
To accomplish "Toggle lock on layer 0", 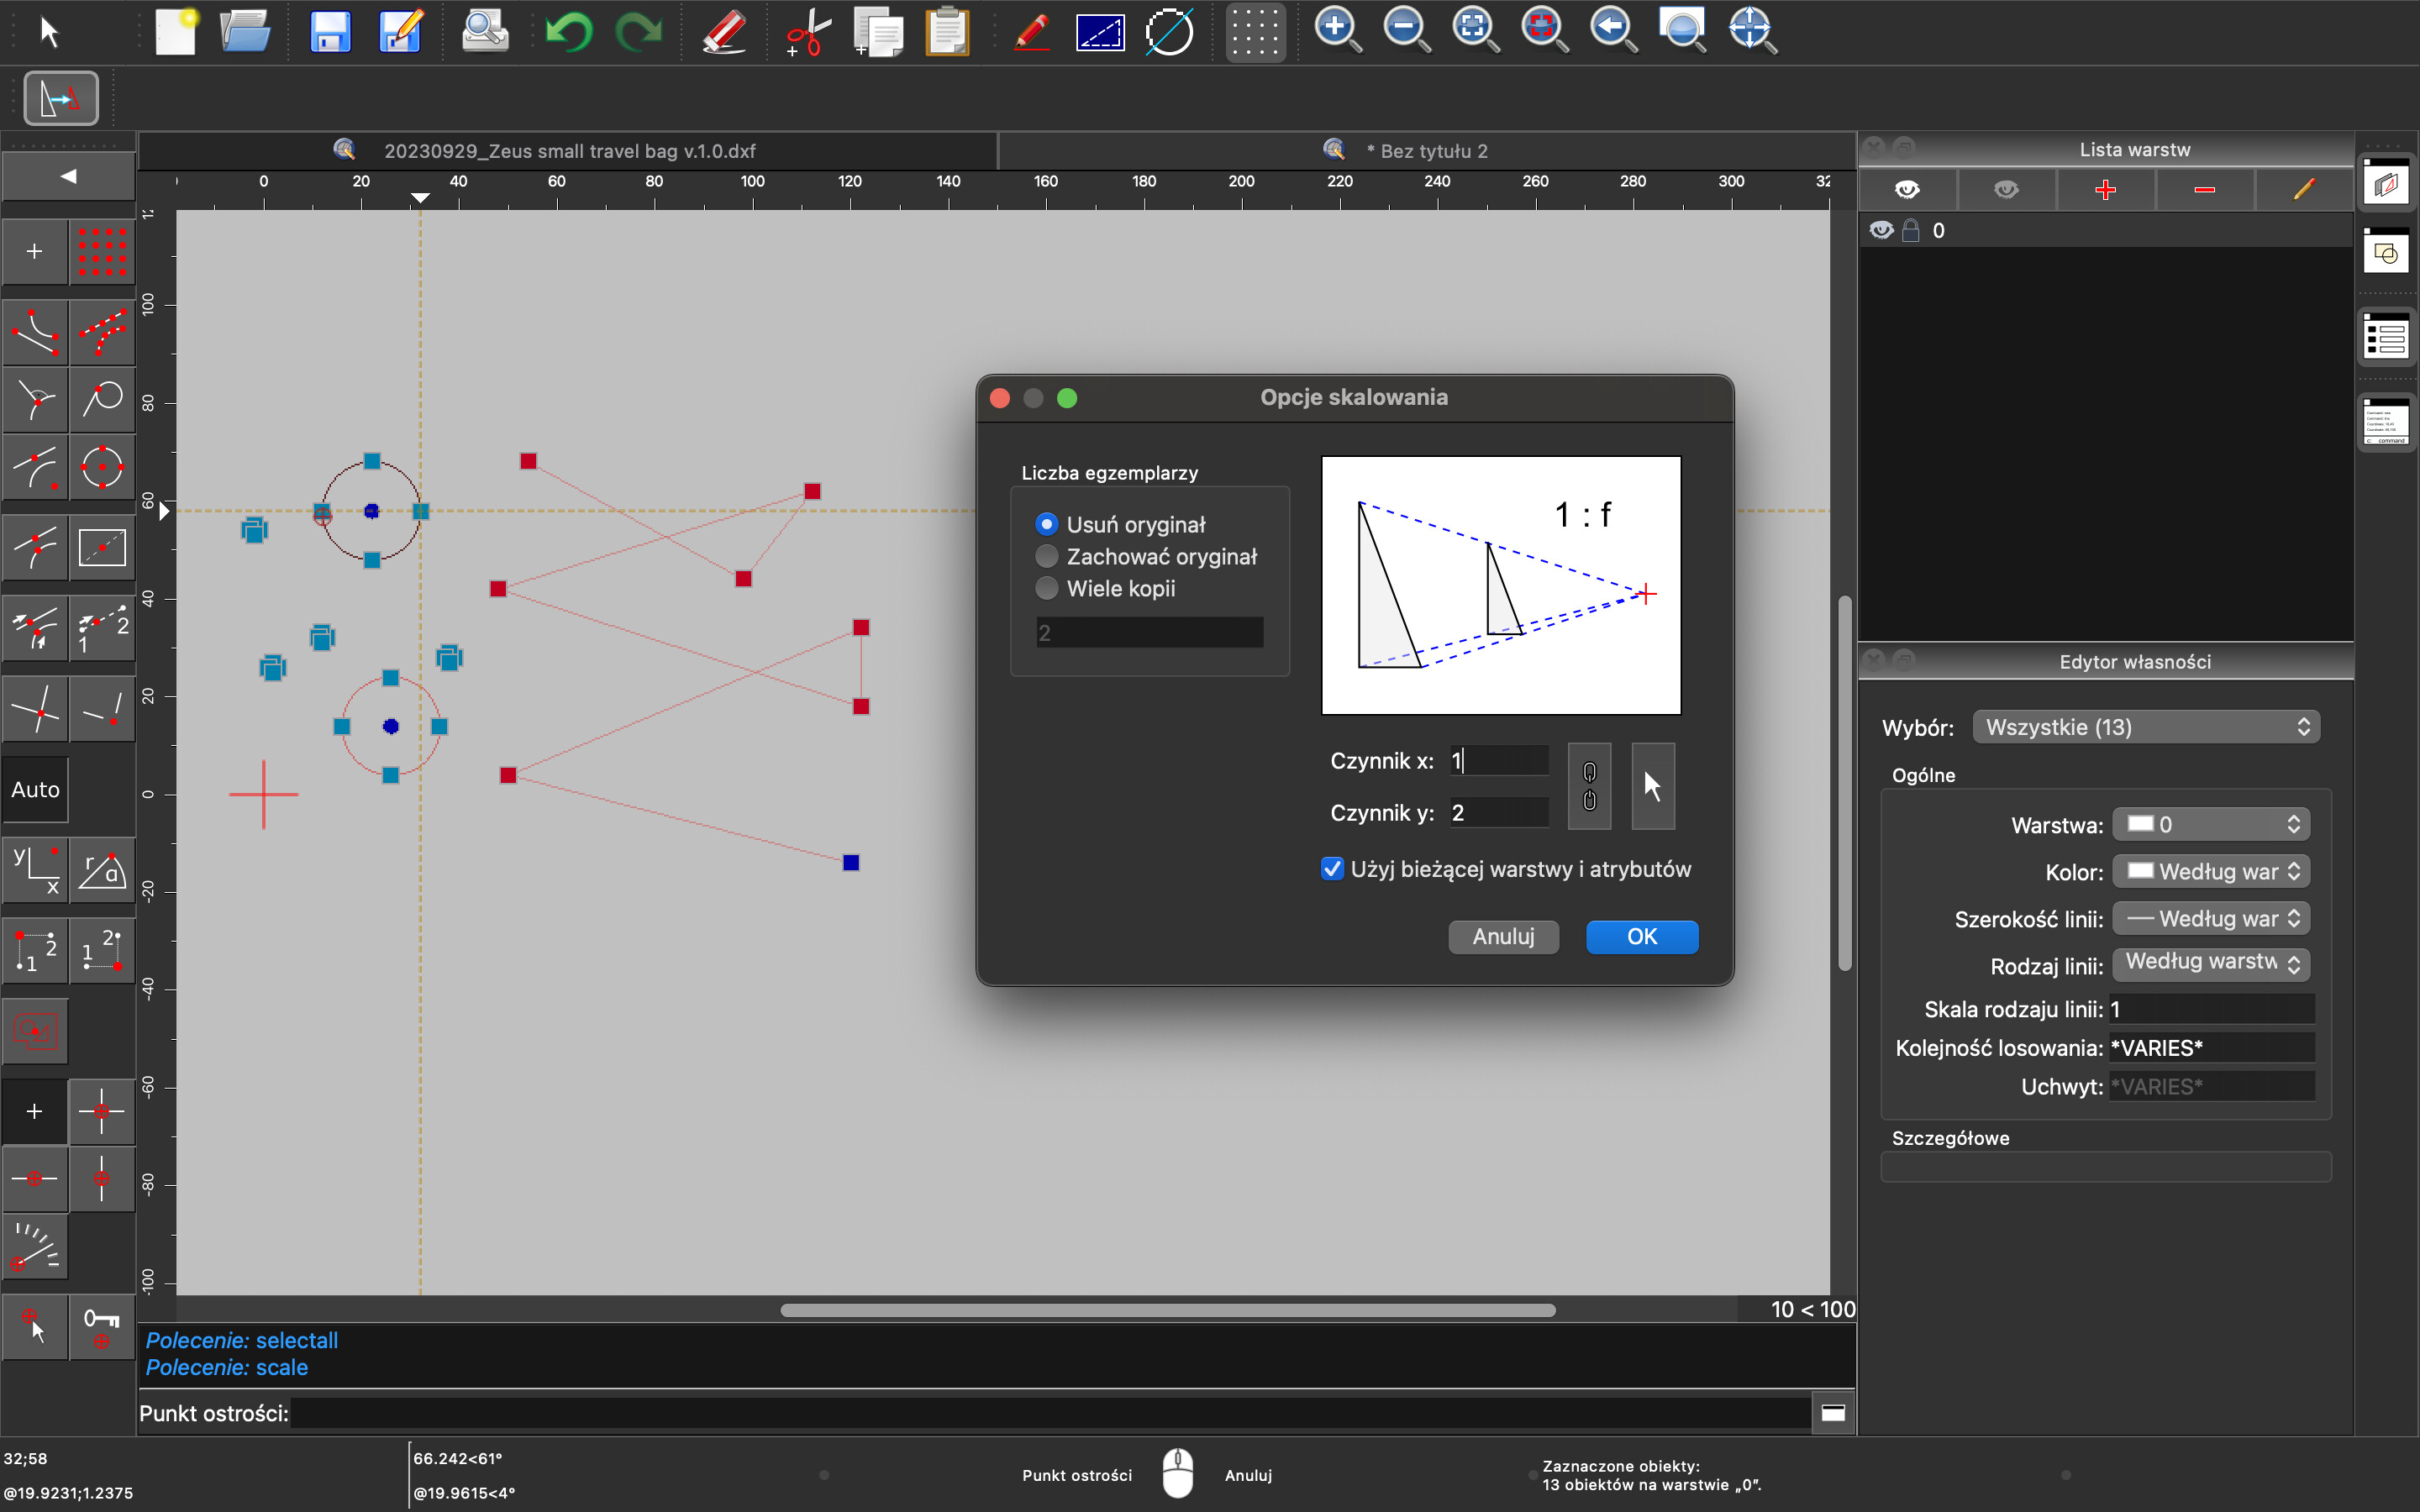I will click(x=1910, y=231).
